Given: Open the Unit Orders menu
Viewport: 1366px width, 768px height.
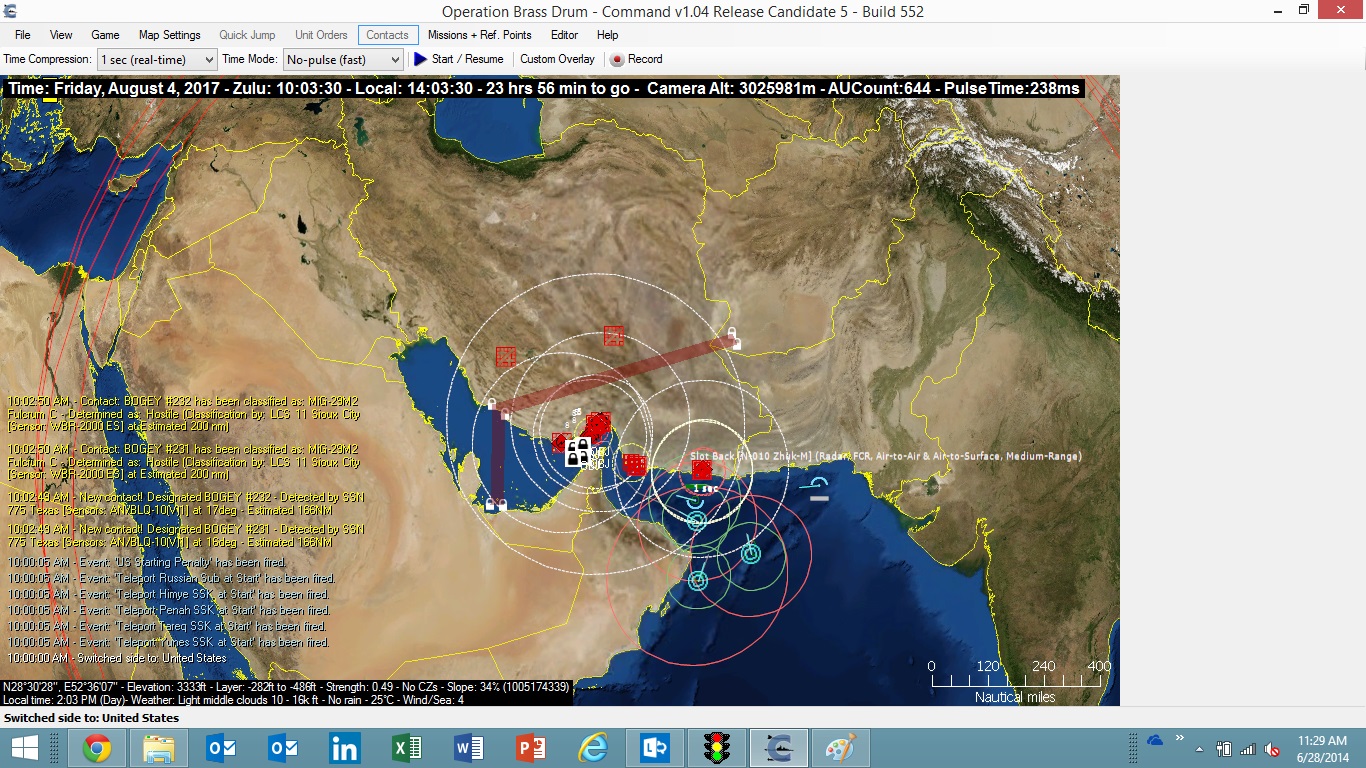Looking at the screenshot, I should click(320, 35).
